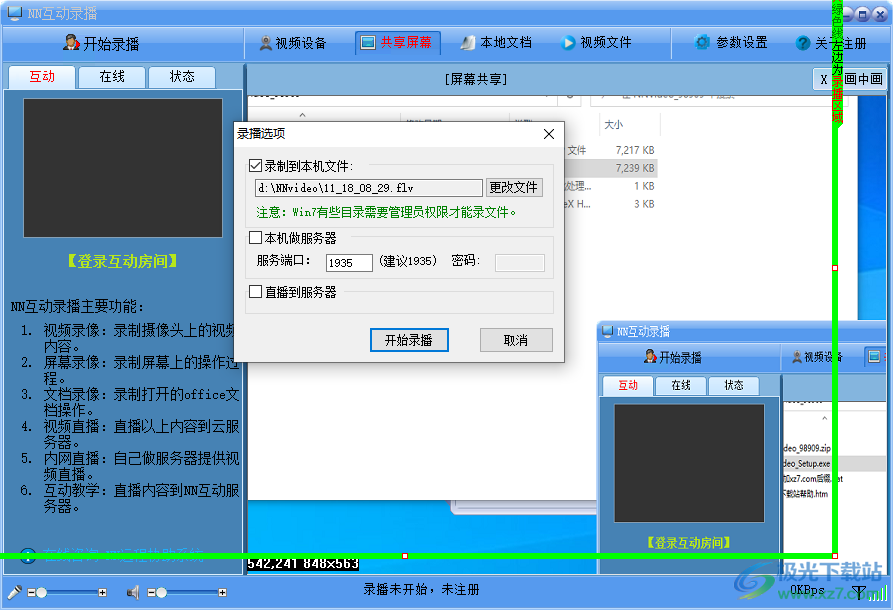Click the NN互动录播 title bar monitor icon
The image size is (893, 610).
(x=15, y=13)
